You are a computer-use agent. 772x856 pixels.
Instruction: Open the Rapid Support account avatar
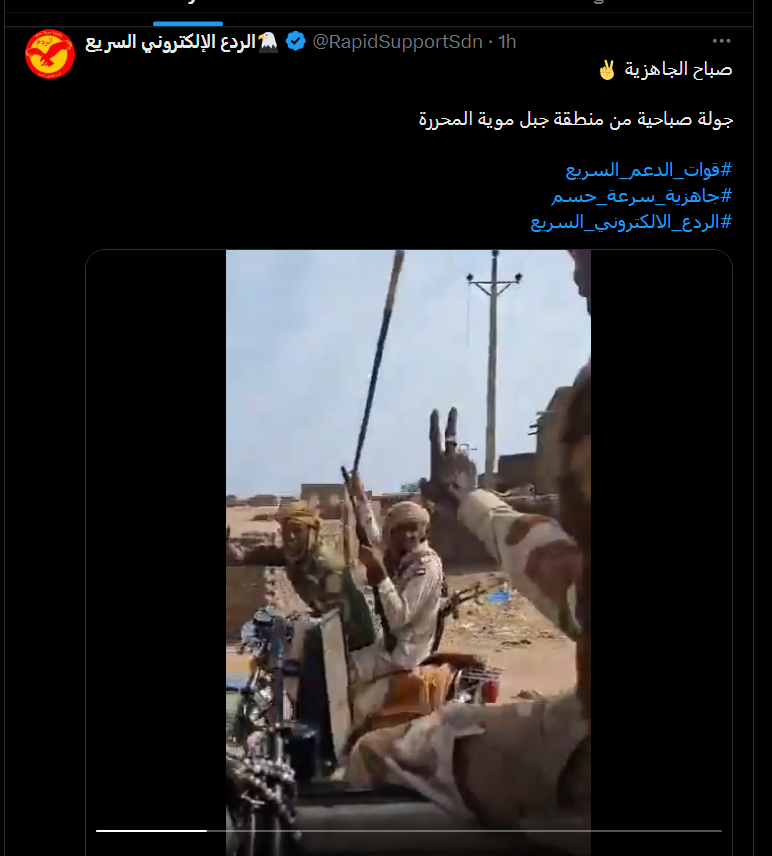pyautogui.click(x=50, y=54)
